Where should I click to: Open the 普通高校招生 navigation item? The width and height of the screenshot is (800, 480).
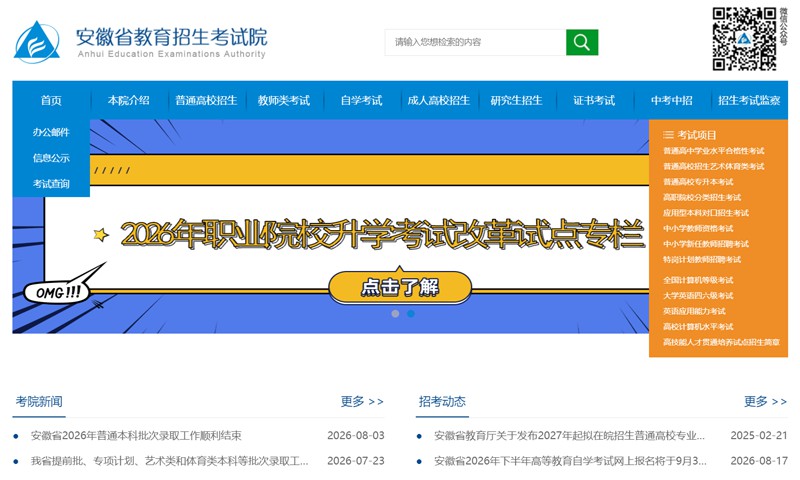(x=206, y=100)
